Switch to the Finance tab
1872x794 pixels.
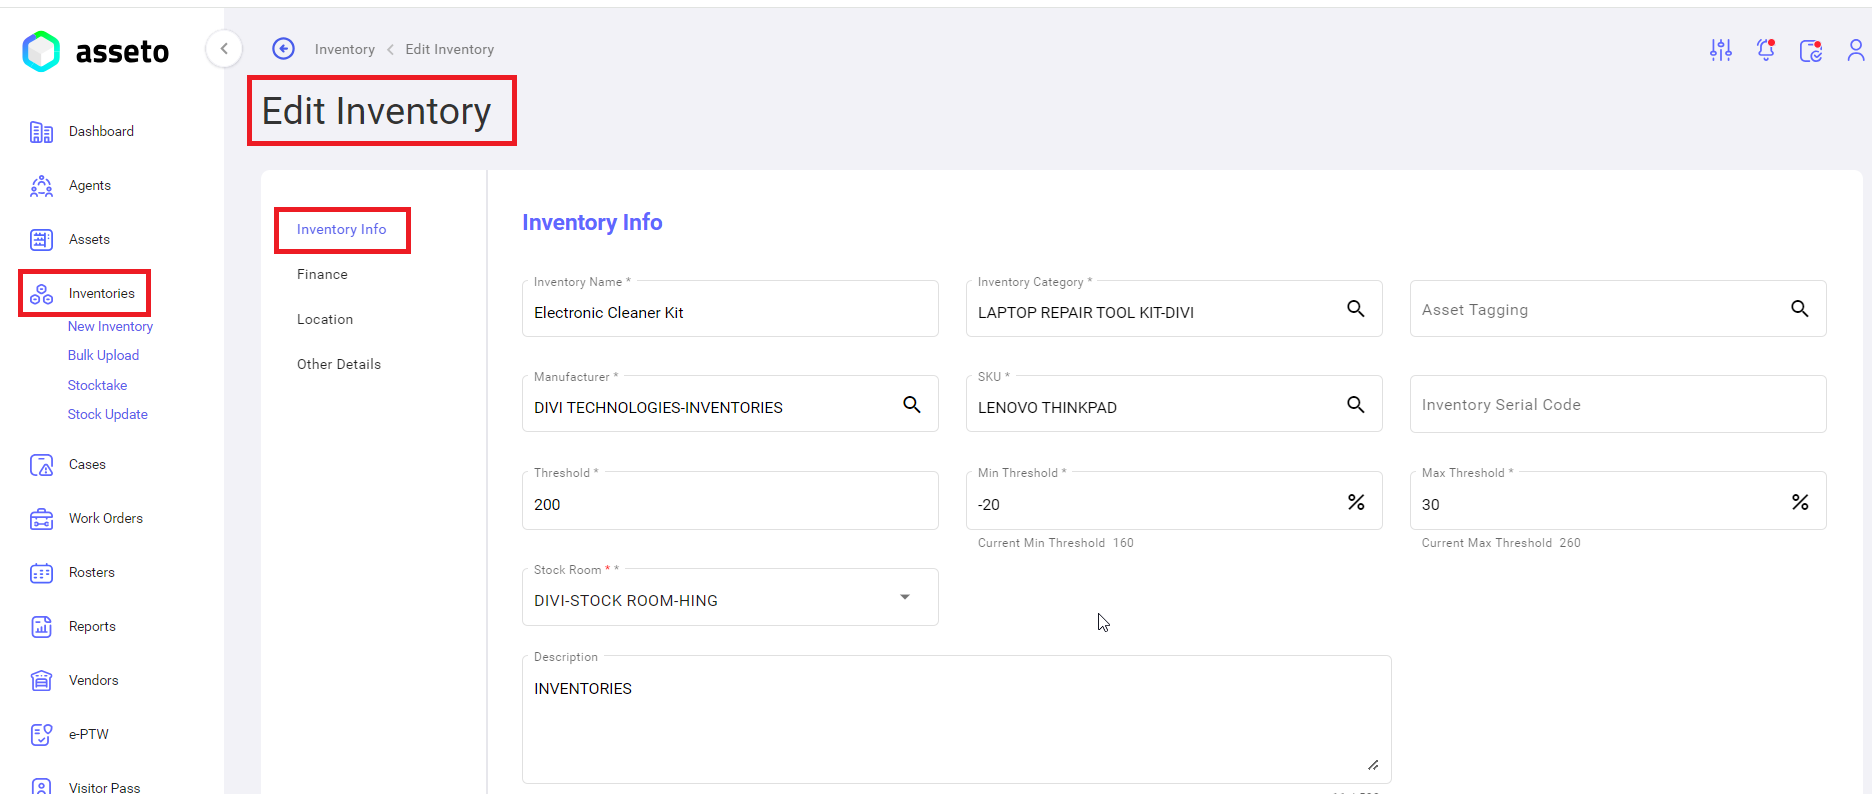coord(322,274)
